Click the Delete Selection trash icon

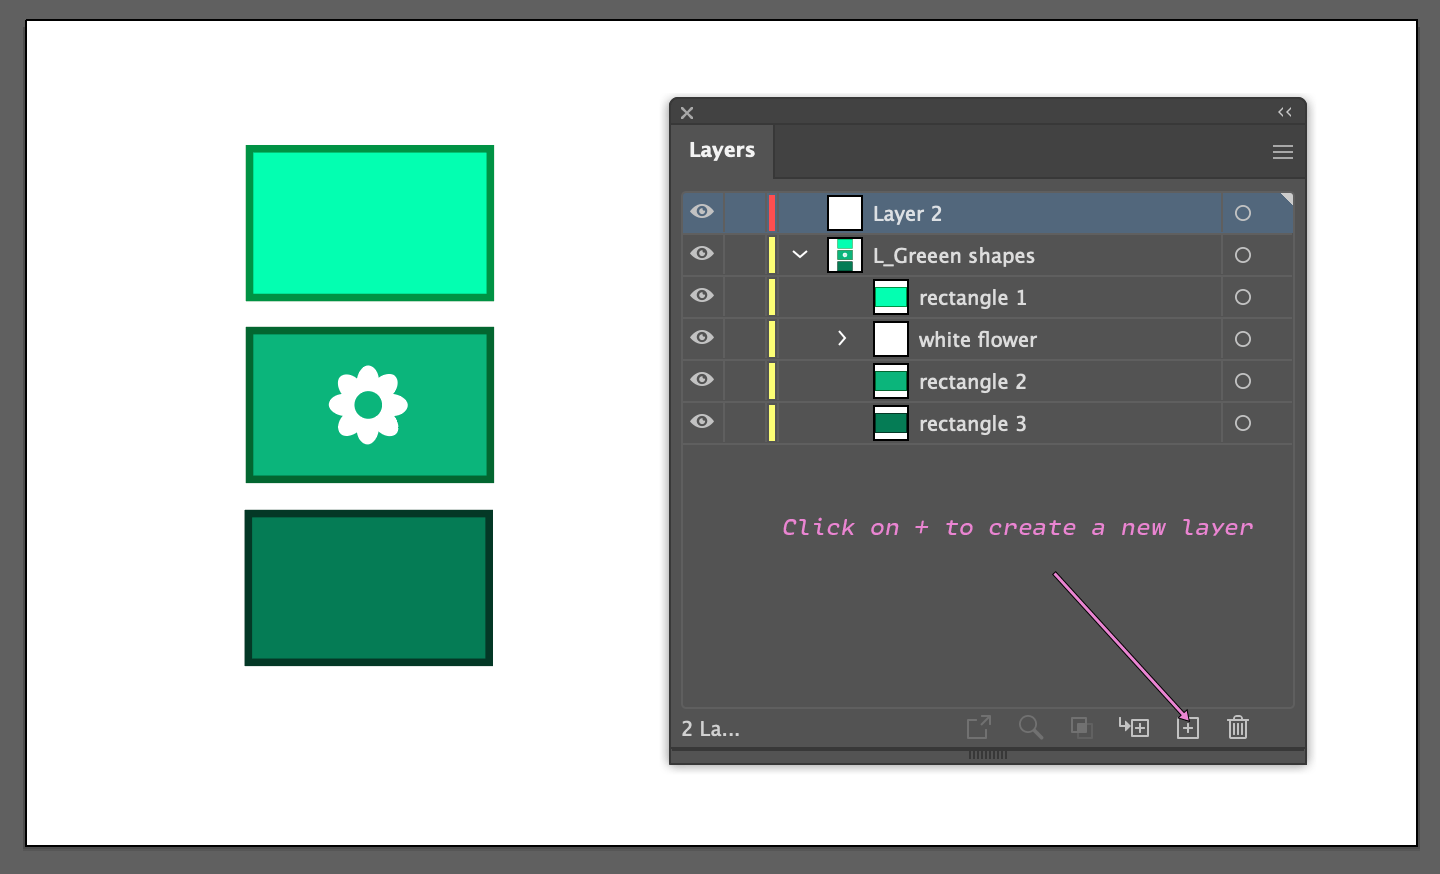click(1238, 727)
